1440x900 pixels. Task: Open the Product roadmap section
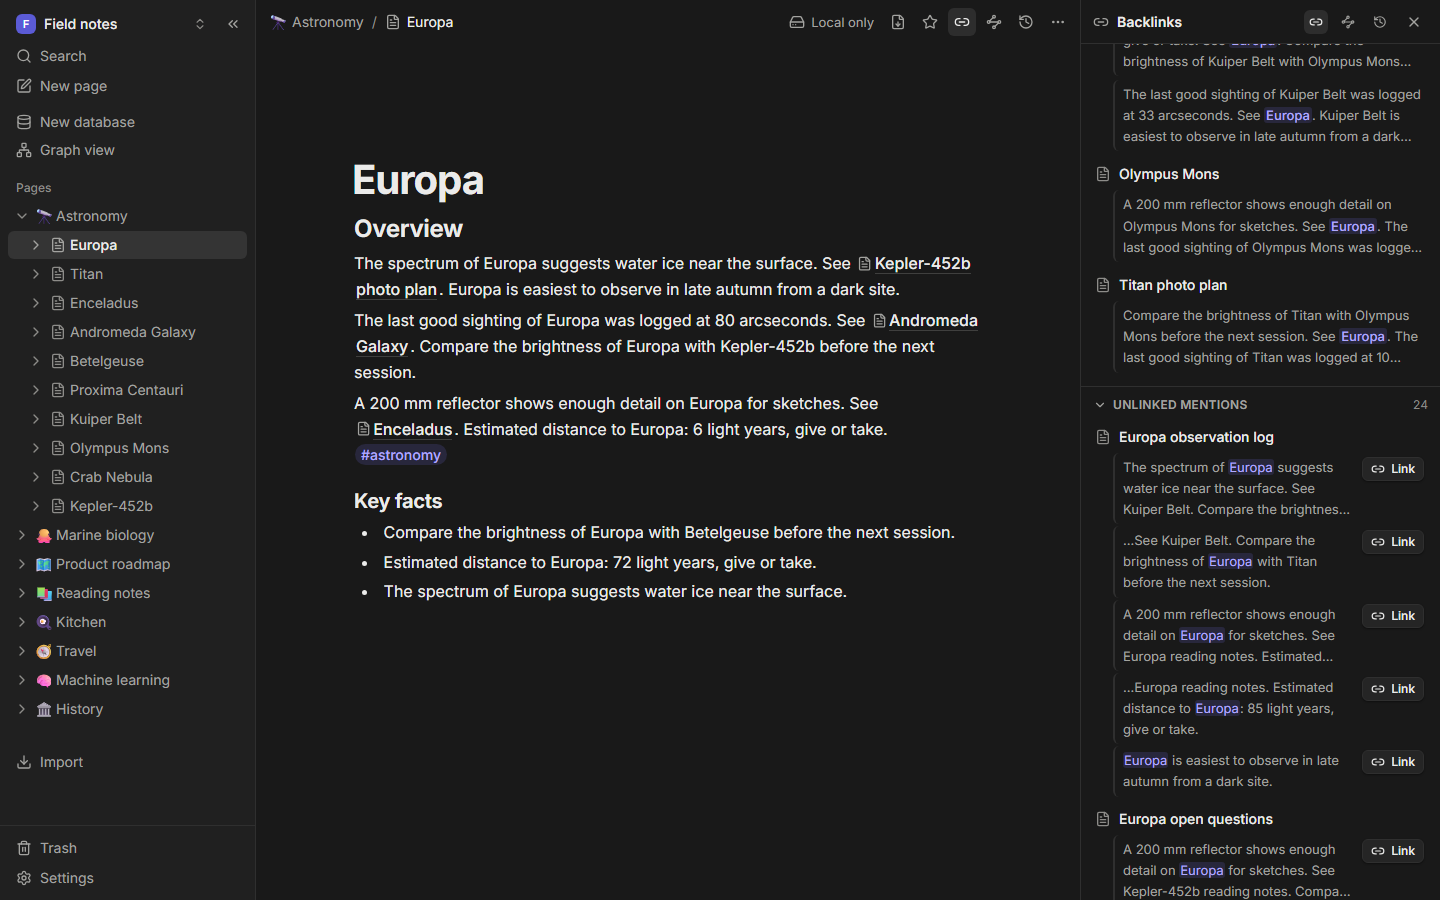tap(127, 564)
